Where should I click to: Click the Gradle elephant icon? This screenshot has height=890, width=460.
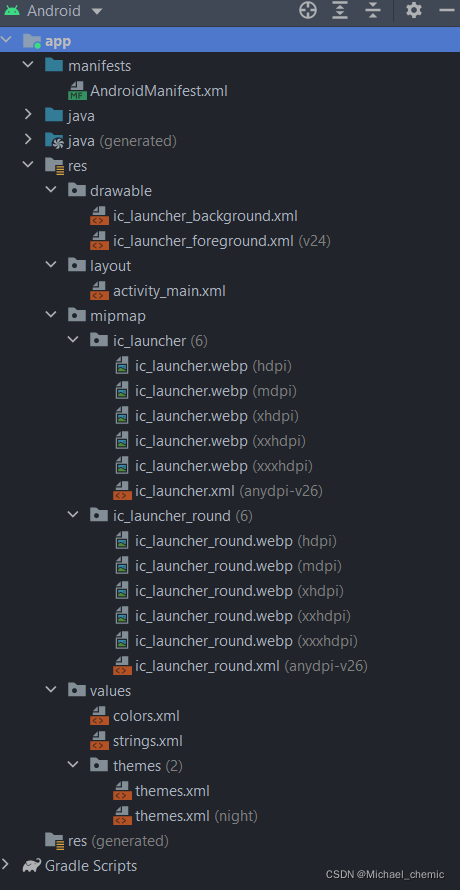[32, 865]
